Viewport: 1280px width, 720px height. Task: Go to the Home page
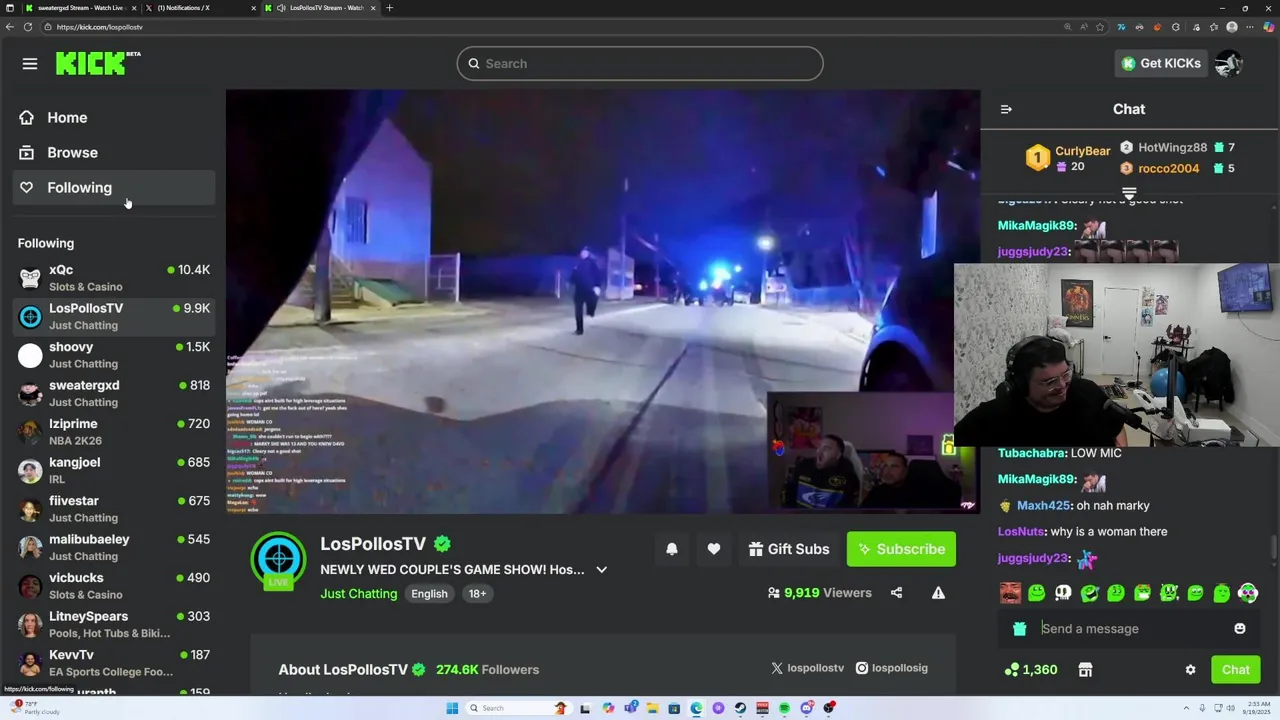point(114,117)
